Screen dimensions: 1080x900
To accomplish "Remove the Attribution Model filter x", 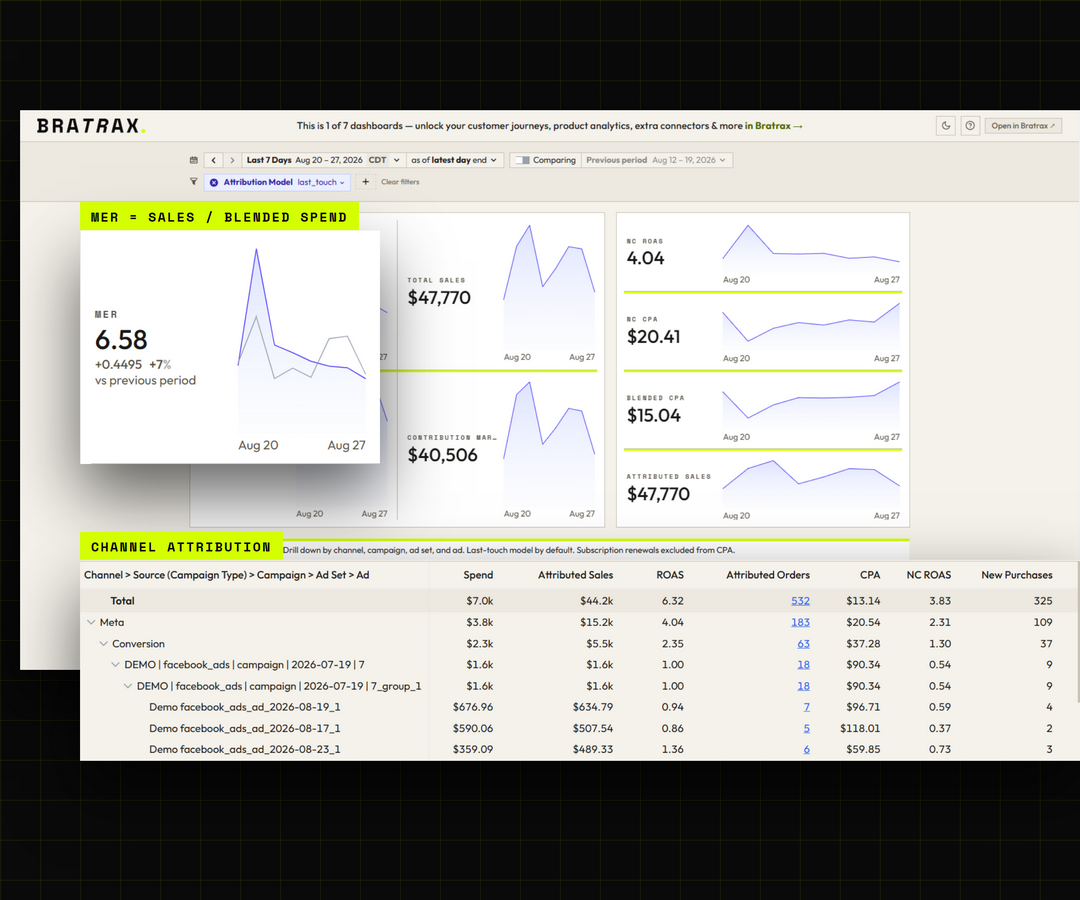I will (x=214, y=182).
